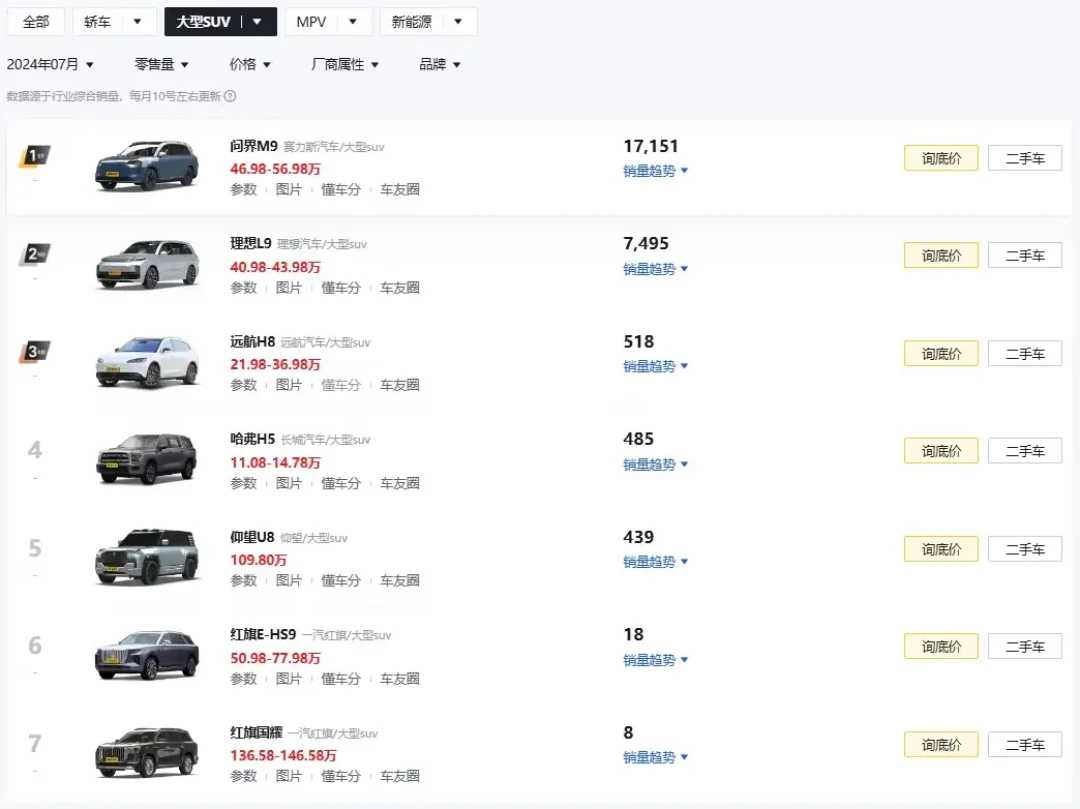Expand 销量趋势 for 远航H8
1080x809 pixels.
[655, 366]
